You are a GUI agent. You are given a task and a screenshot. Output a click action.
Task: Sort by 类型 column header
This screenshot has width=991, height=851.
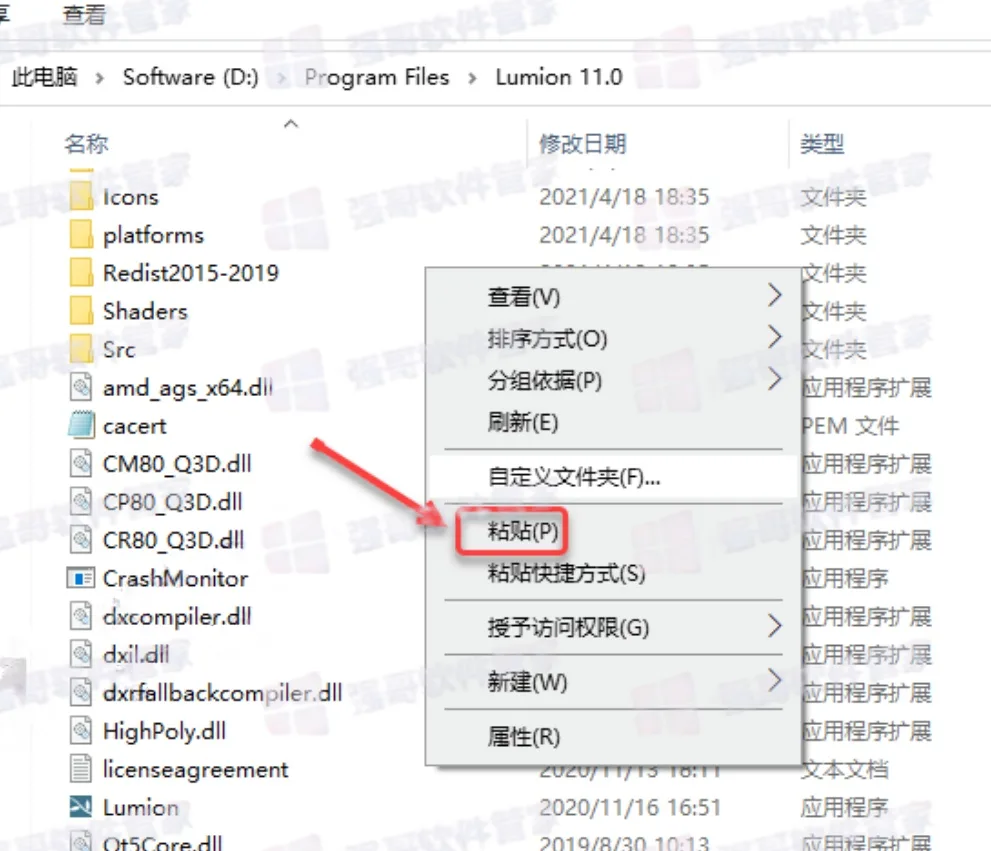pos(822,144)
